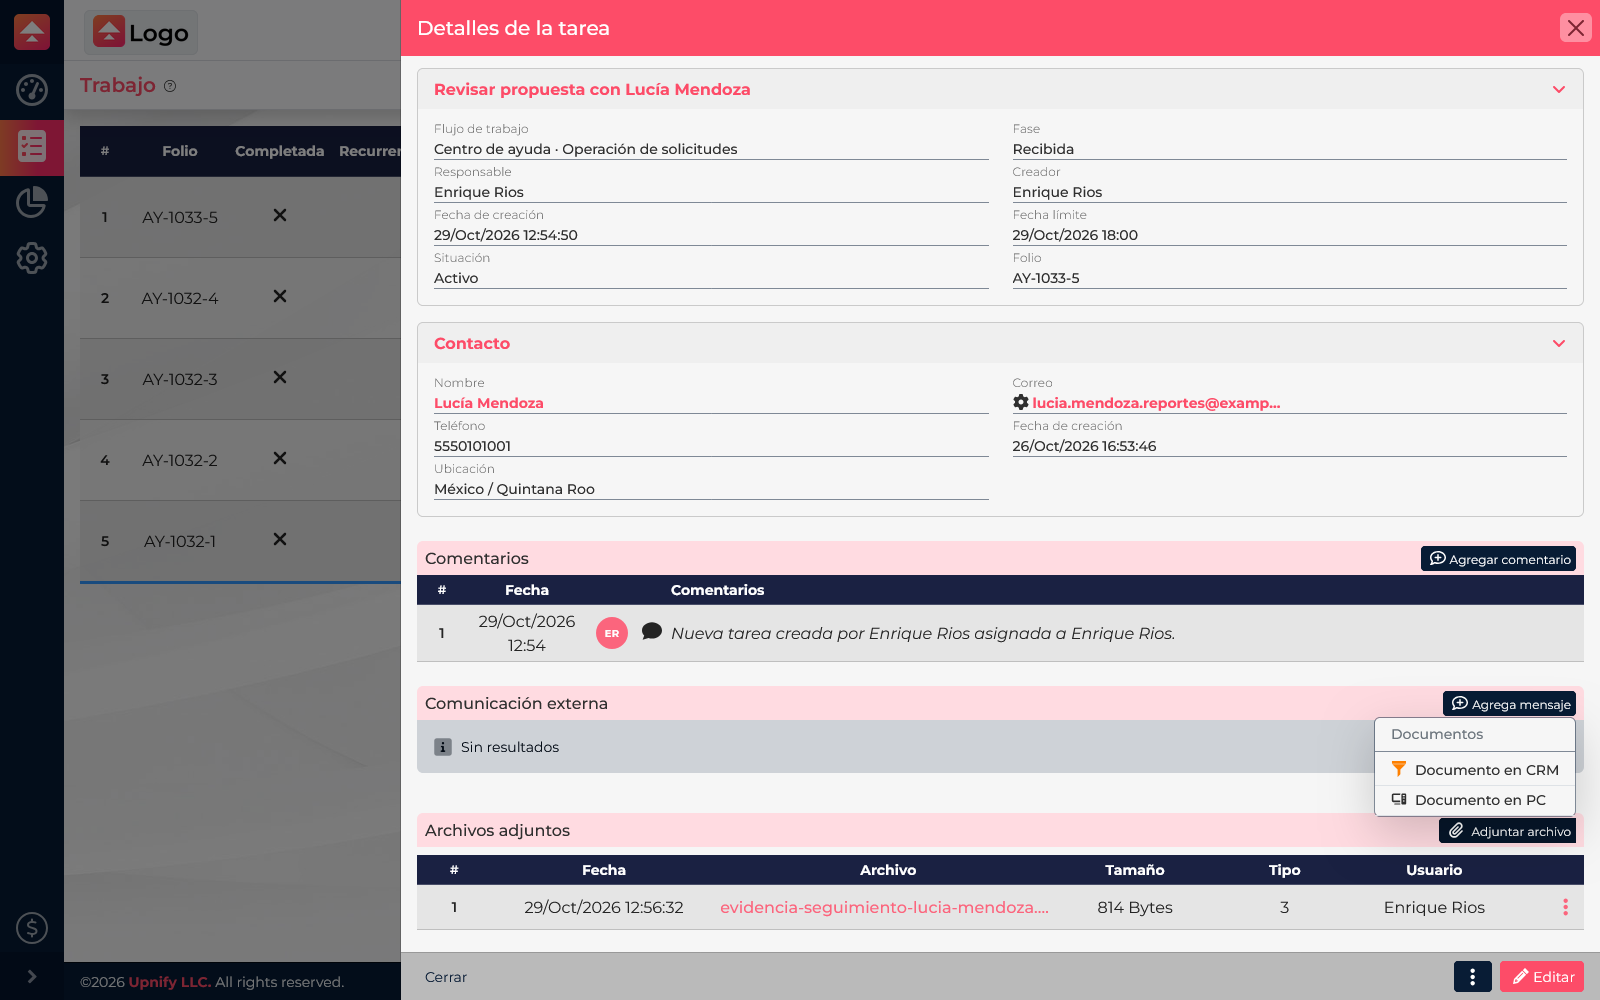Choose Documento en CRM from menu
This screenshot has width=1600, height=1000.
coord(1475,770)
